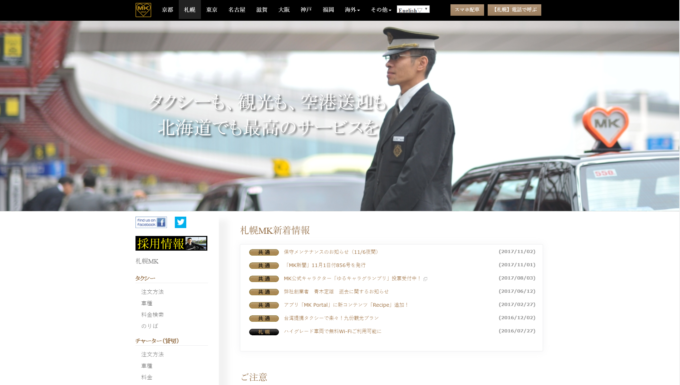The height and width of the screenshot is (385, 680).
Task: Open the Find us on Facebook badge
Action: pos(151,222)
